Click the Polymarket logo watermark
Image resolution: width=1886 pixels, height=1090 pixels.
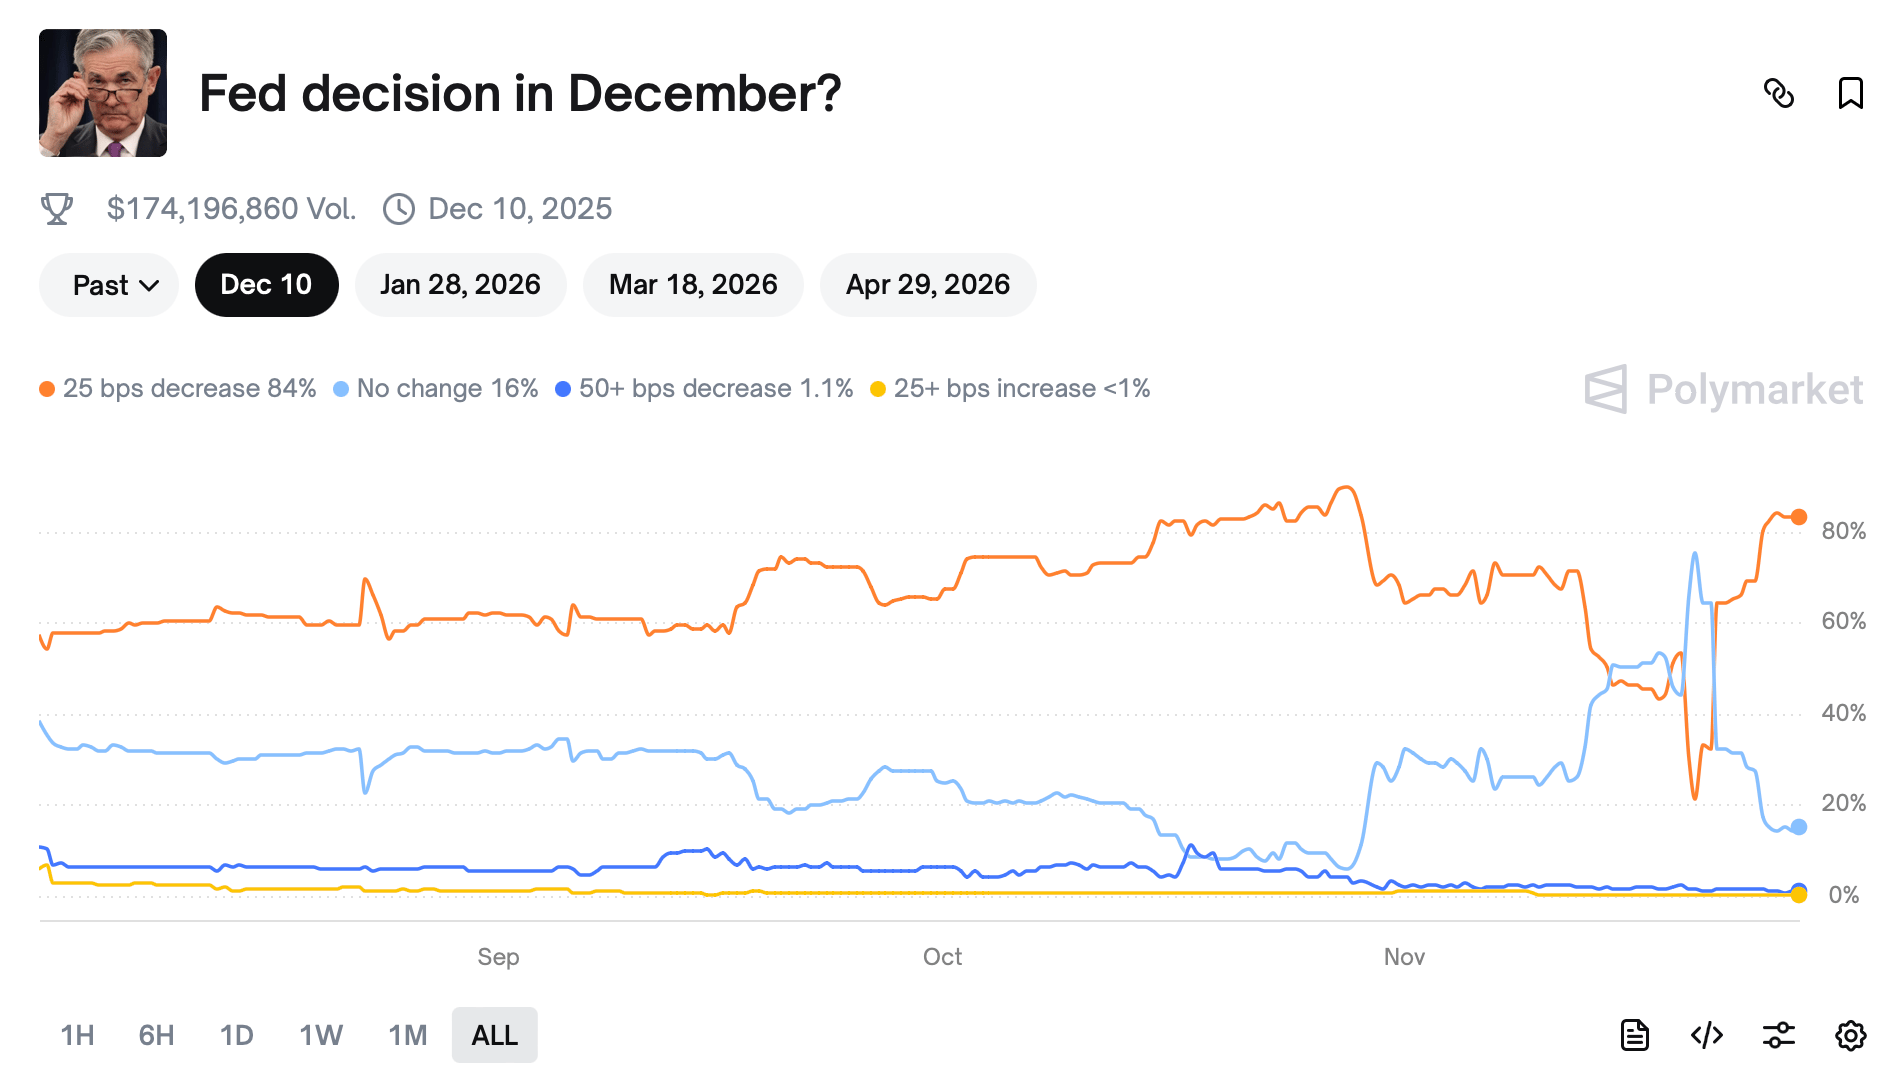tap(1723, 389)
